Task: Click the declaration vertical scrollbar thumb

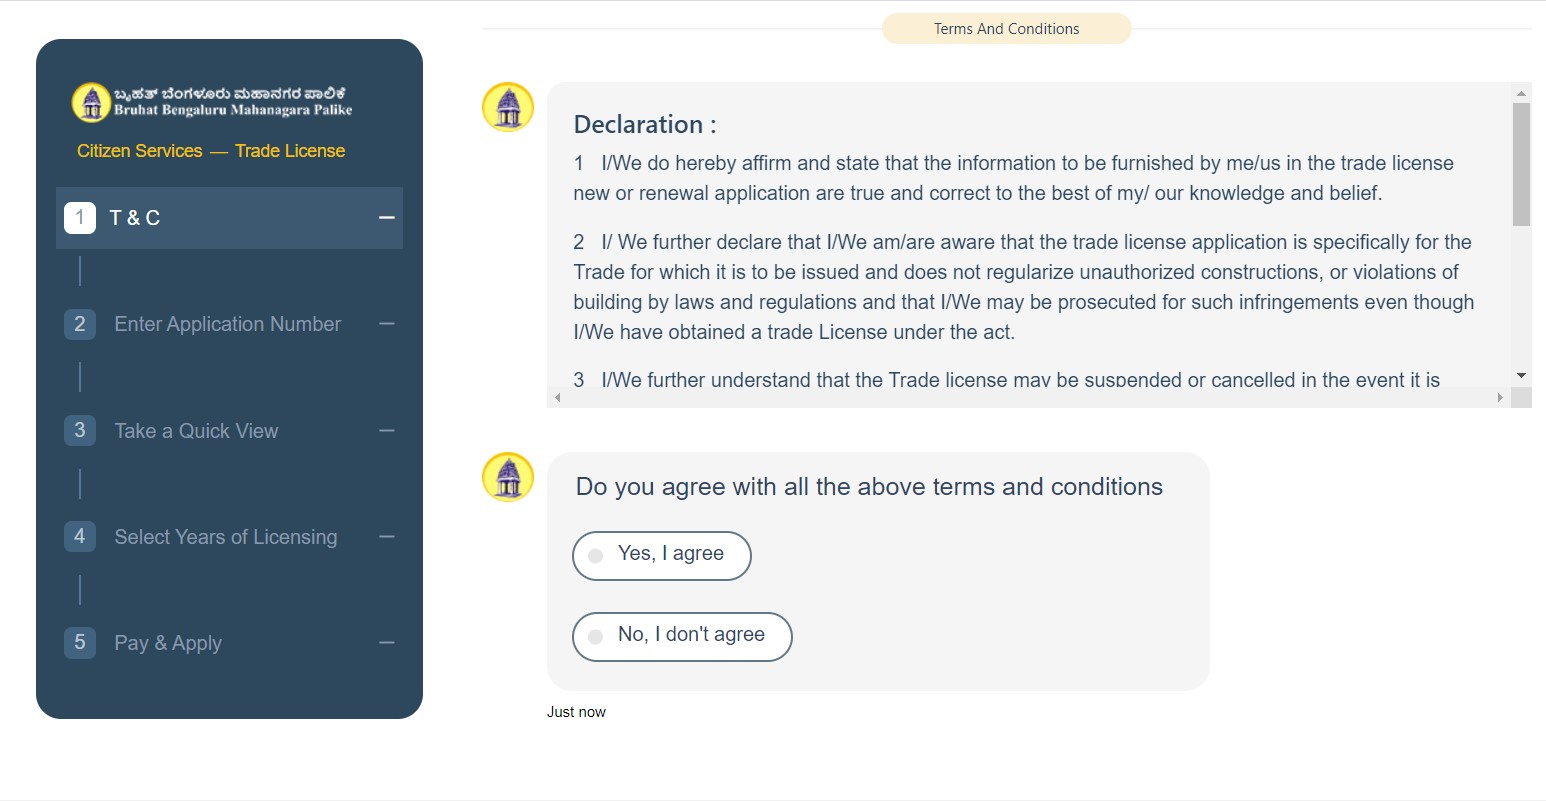Action: (x=1521, y=164)
